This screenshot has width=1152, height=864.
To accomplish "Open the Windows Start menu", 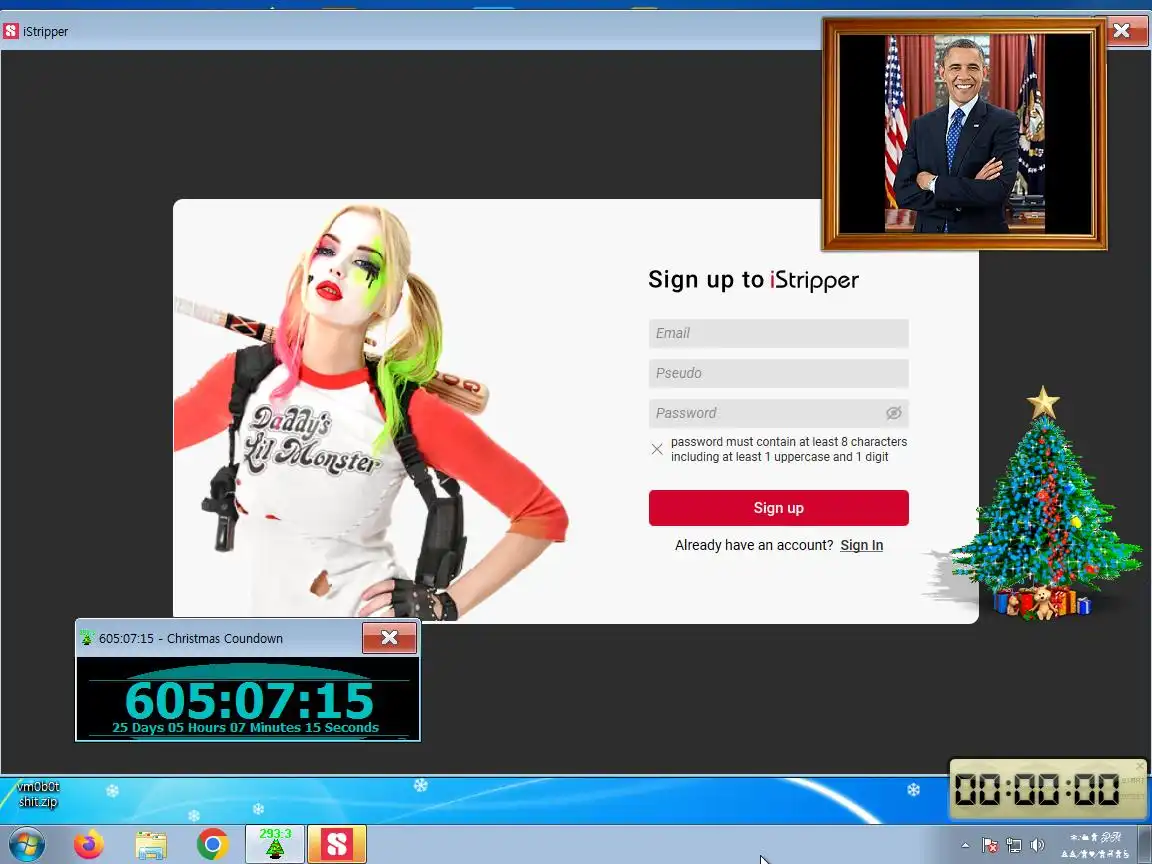I will click(25, 845).
